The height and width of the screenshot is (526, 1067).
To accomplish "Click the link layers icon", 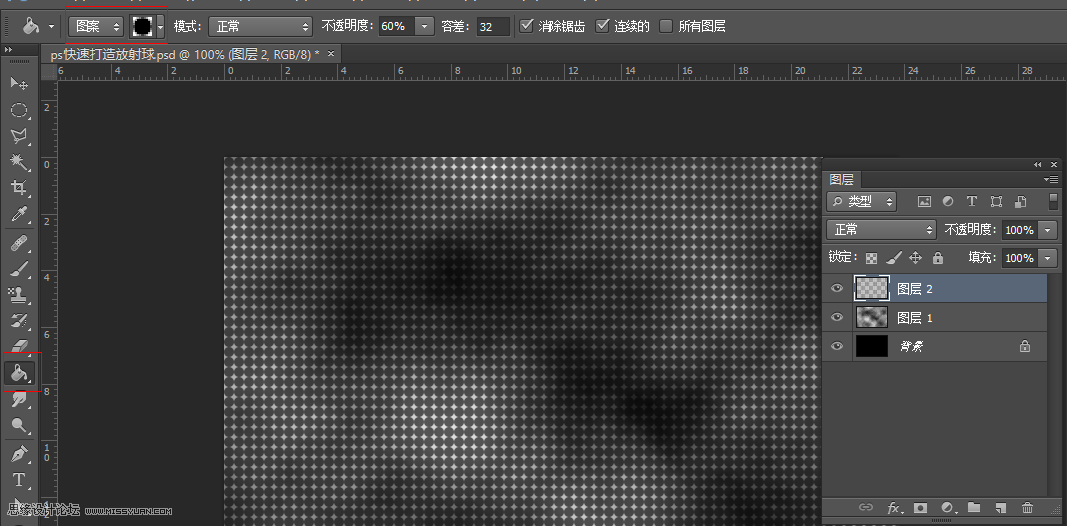I will point(866,508).
